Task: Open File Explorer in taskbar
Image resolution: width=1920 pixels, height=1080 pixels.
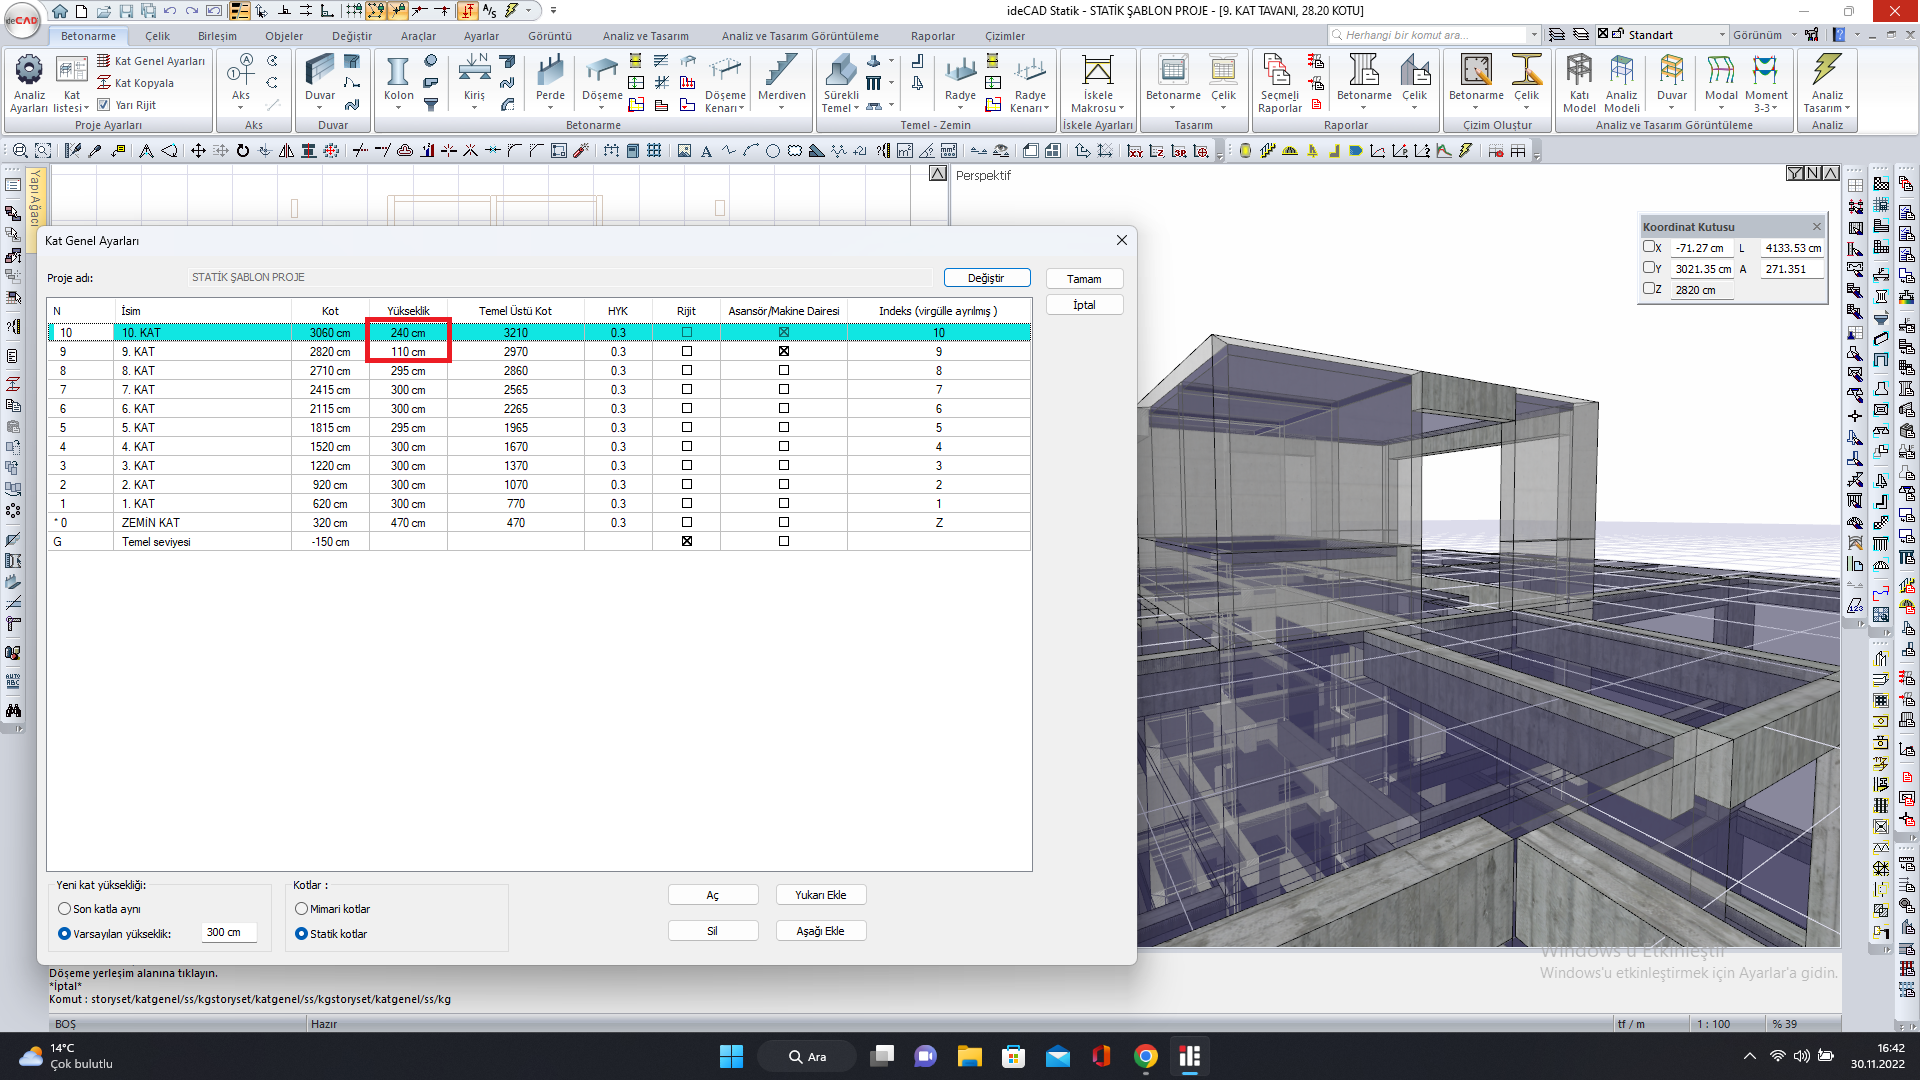Action: tap(969, 1056)
